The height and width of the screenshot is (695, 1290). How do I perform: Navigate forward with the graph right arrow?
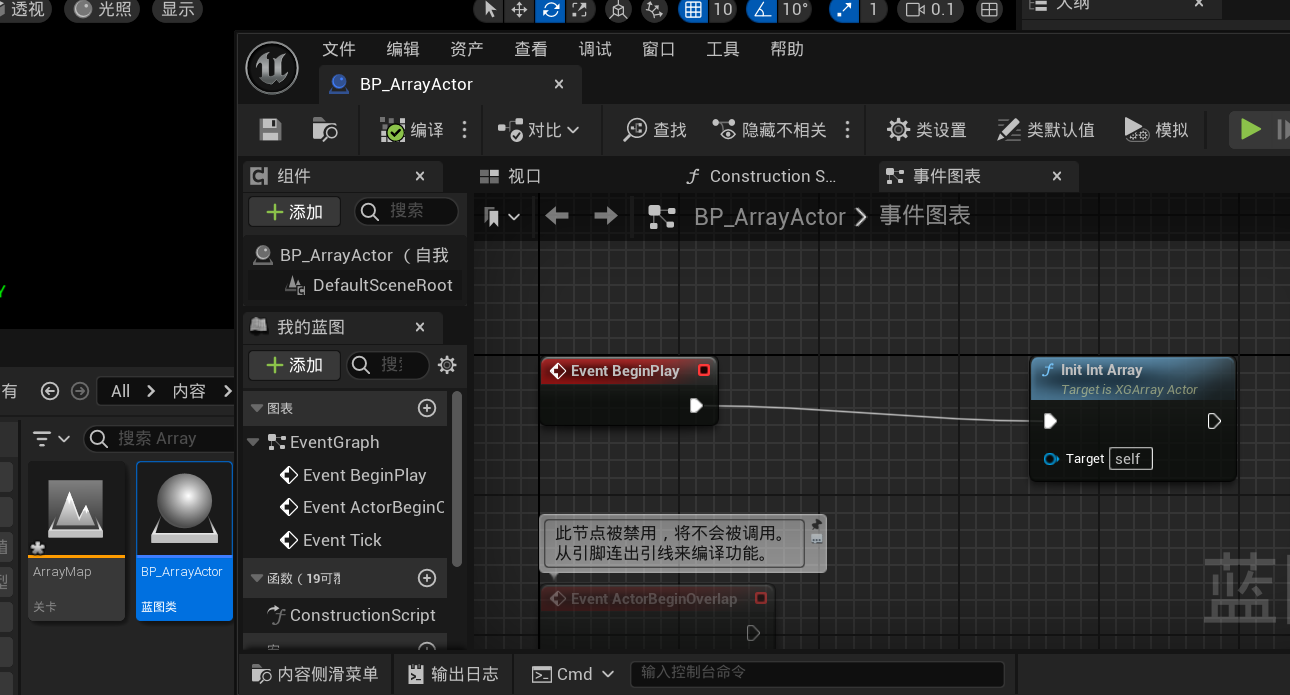pyautogui.click(x=605, y=216)
